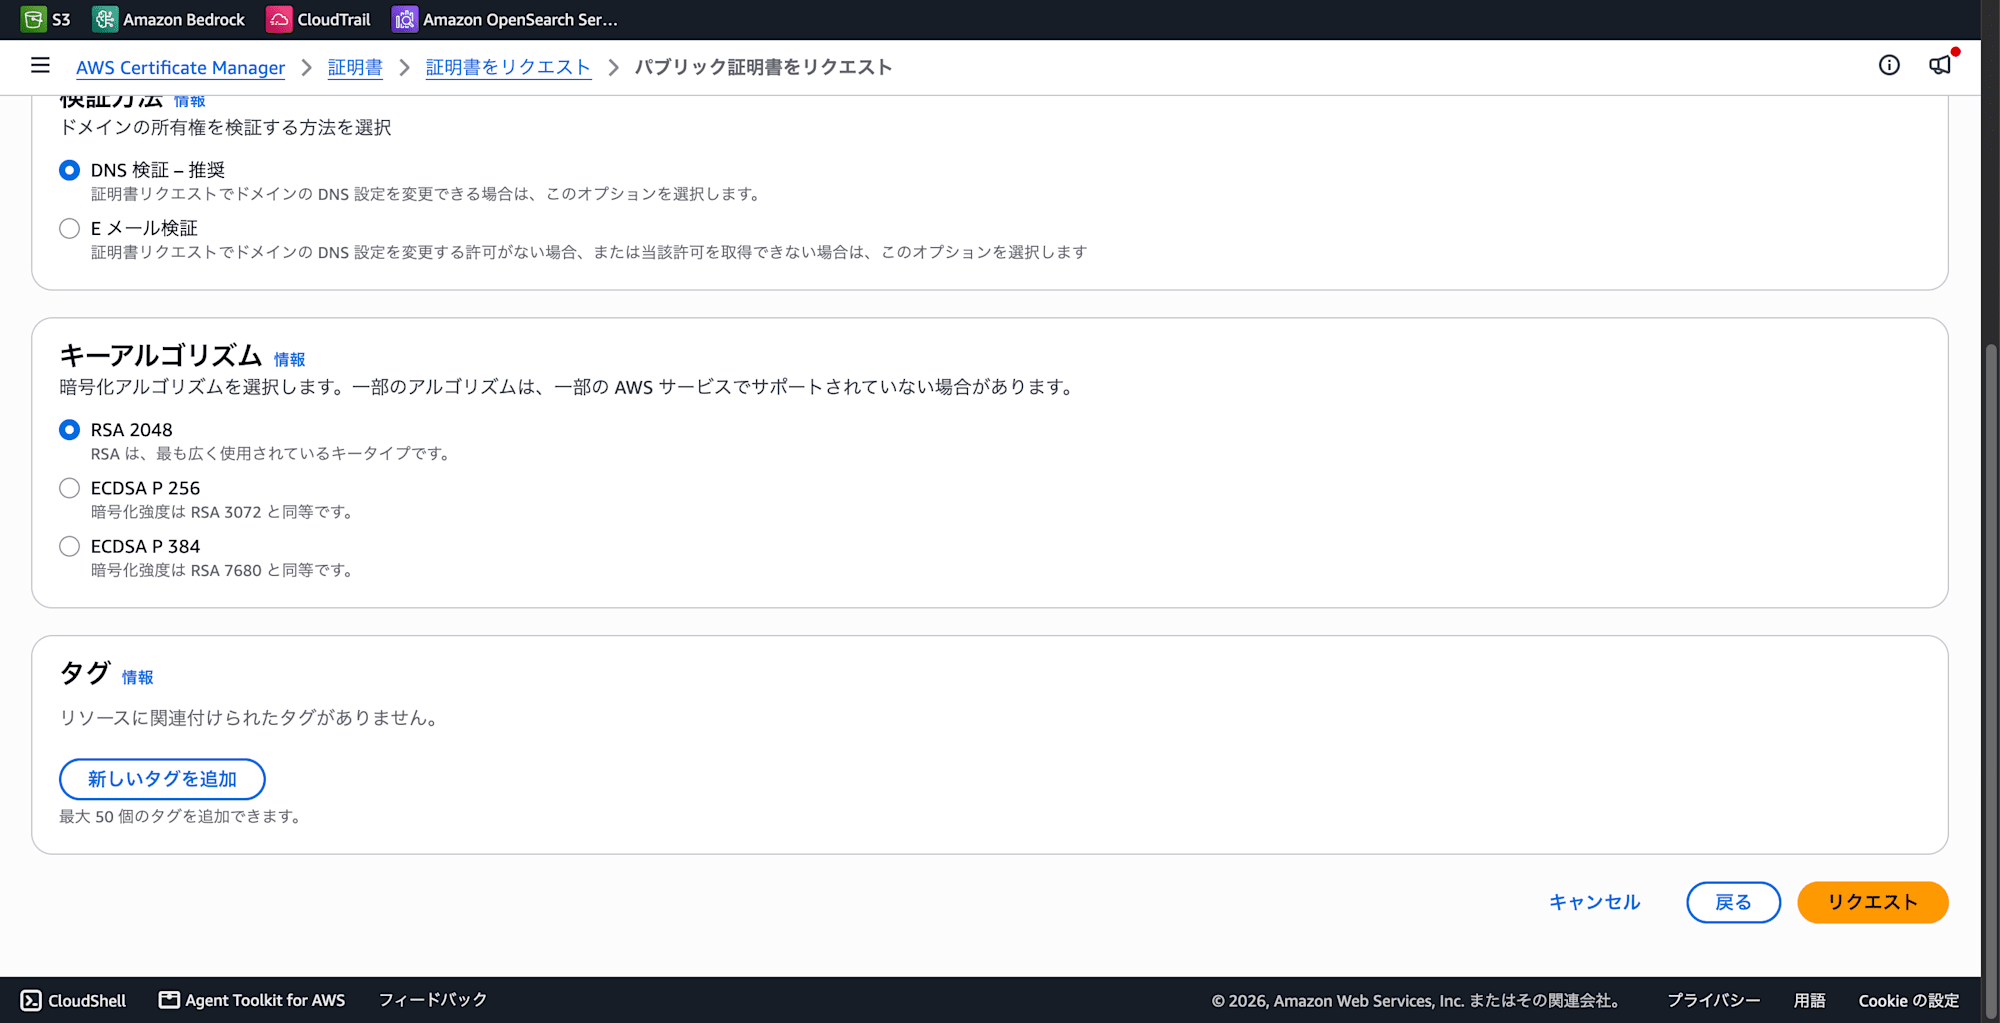Select E メール検証 radio option

pyautogui.click(x=69, y=228)
